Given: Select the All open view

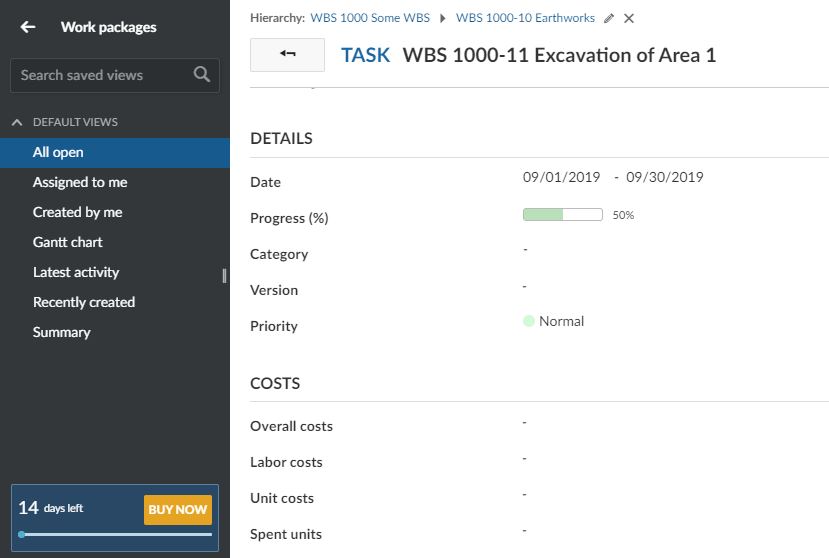Looking at the screenshot, I should [58, 152].
